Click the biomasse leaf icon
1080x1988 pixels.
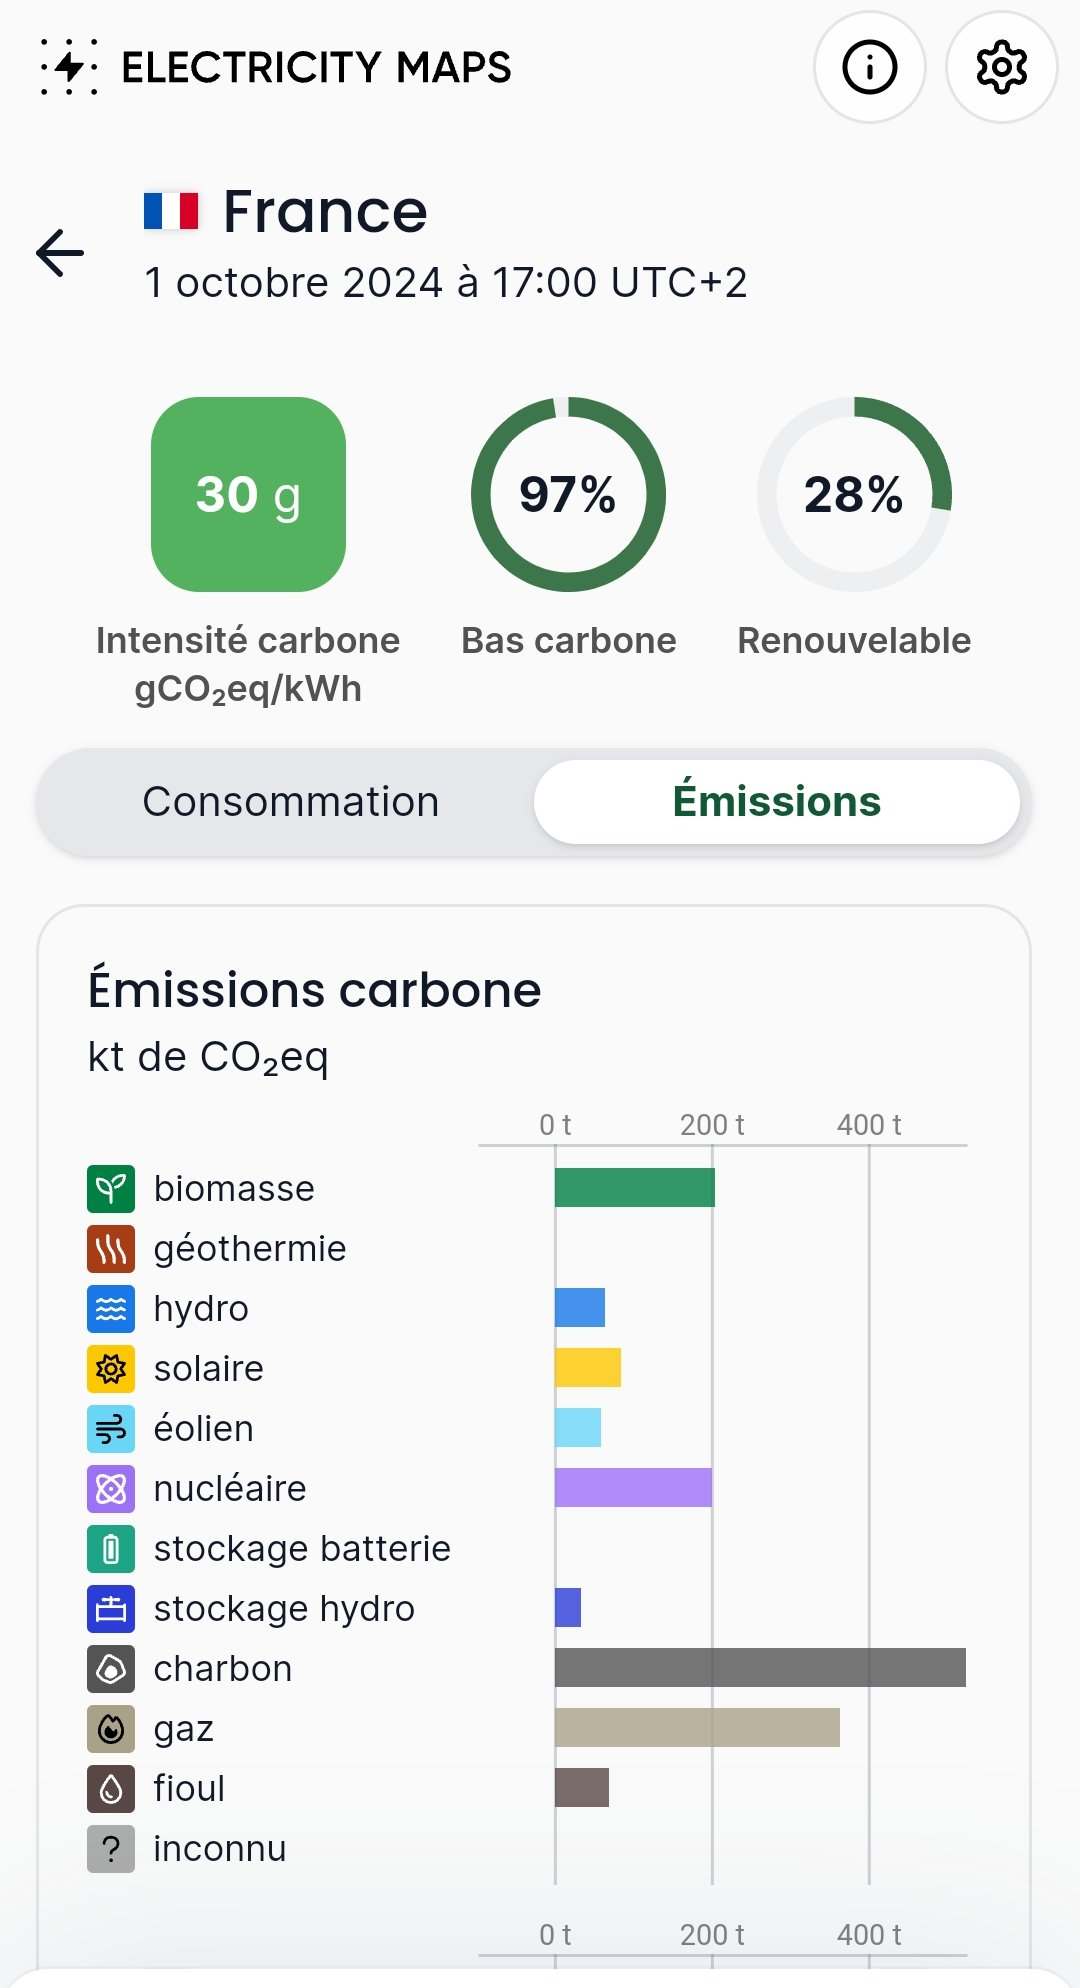[111, 1188]
